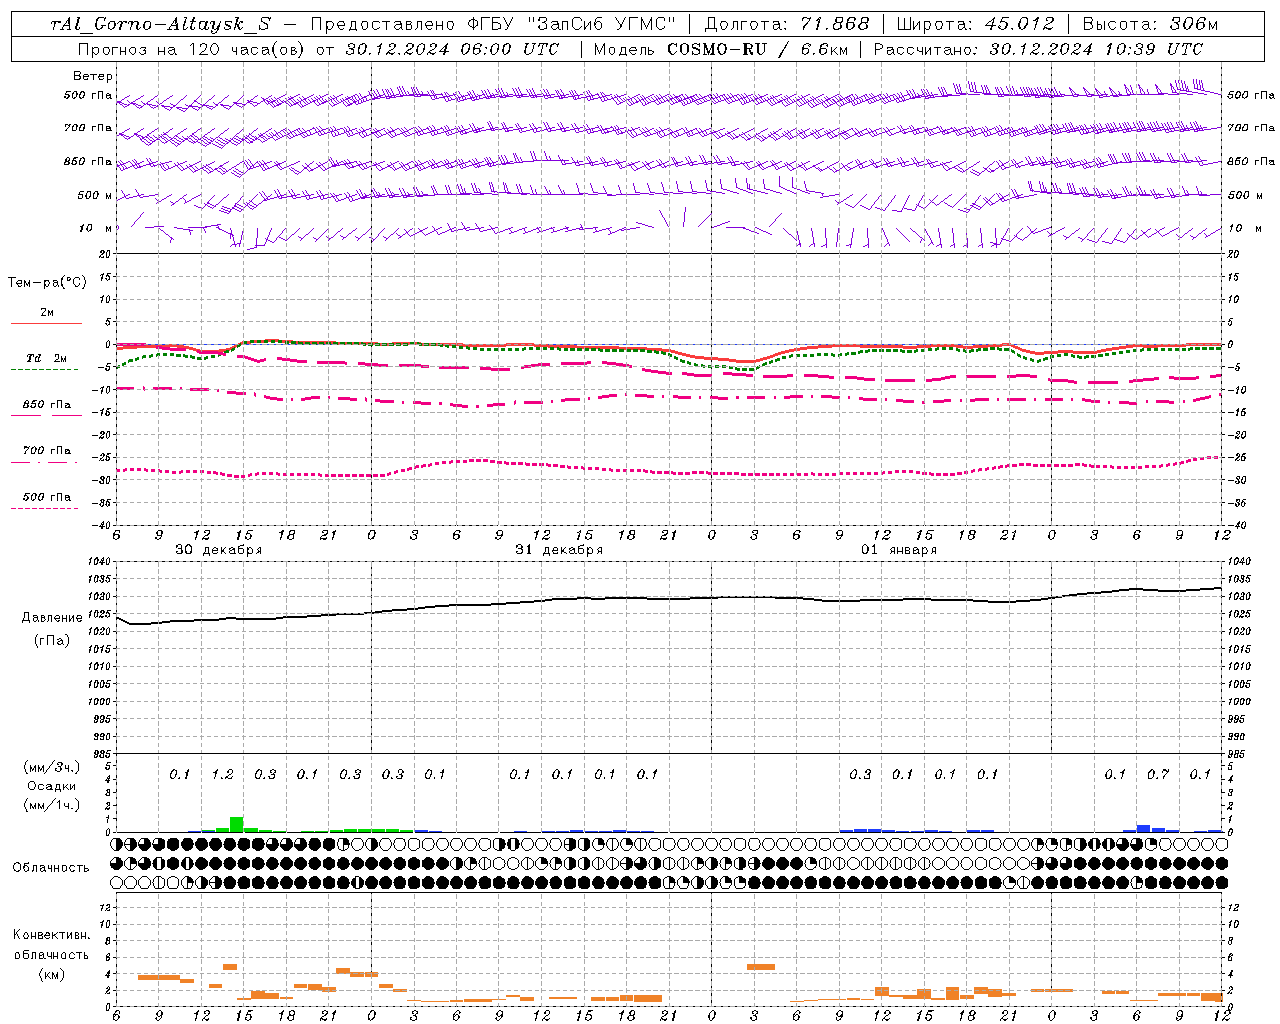Select forecast start time 30.12.2024 06:00 UTC

[x=452, y=49]
